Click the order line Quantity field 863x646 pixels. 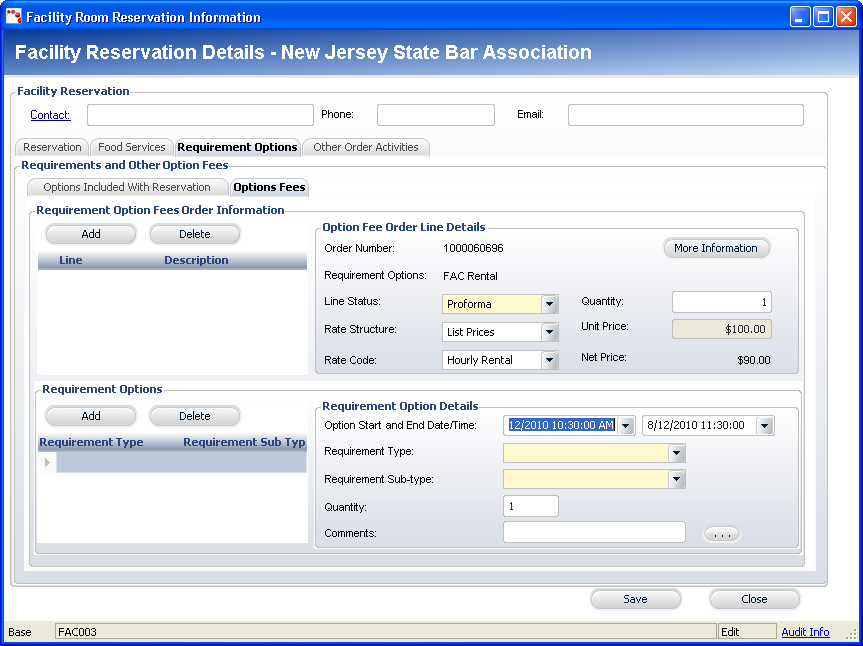pyautogui.click(x=722, y=302)
